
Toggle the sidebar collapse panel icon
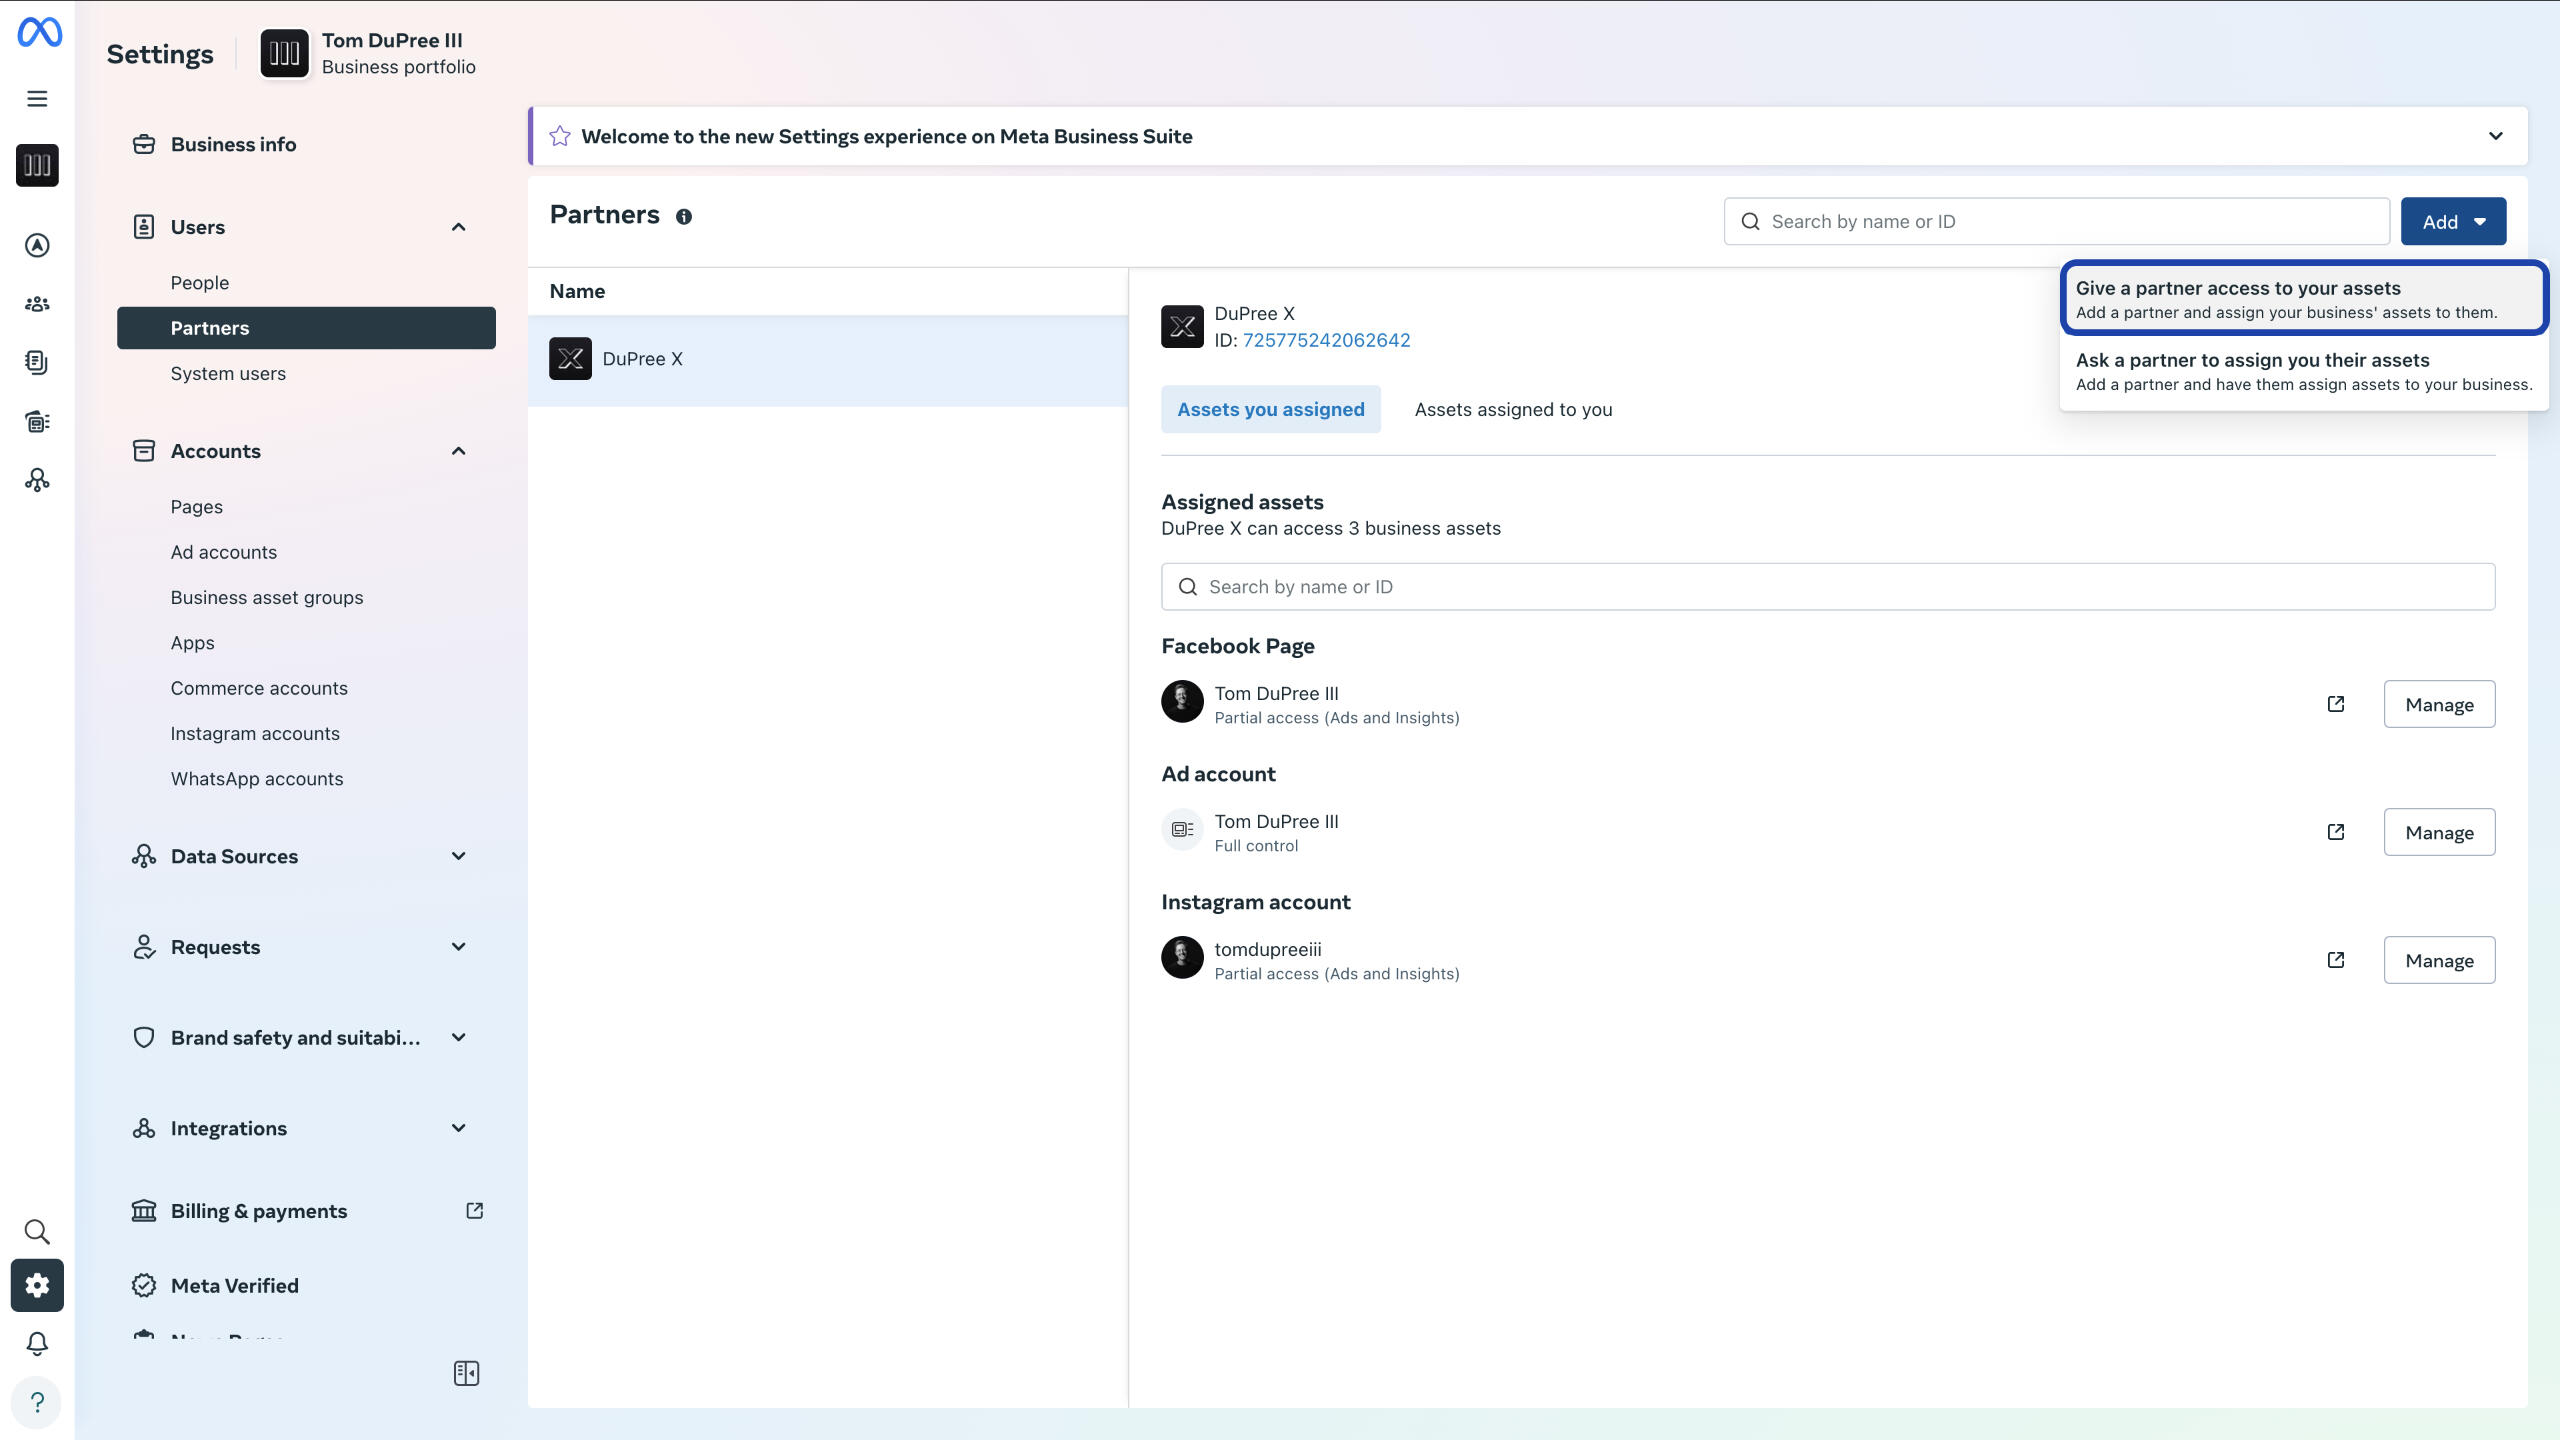(466, 1373)
